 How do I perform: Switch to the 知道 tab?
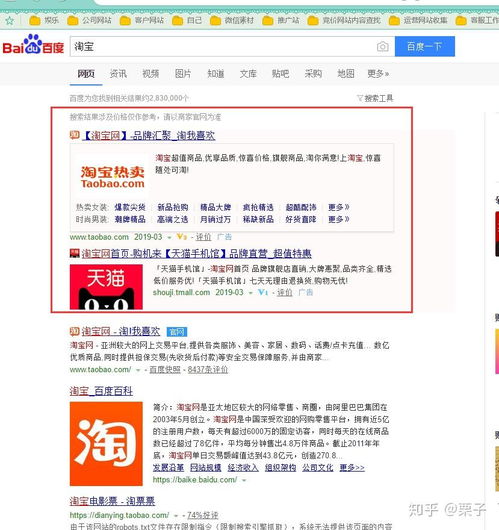click(215, 74)
